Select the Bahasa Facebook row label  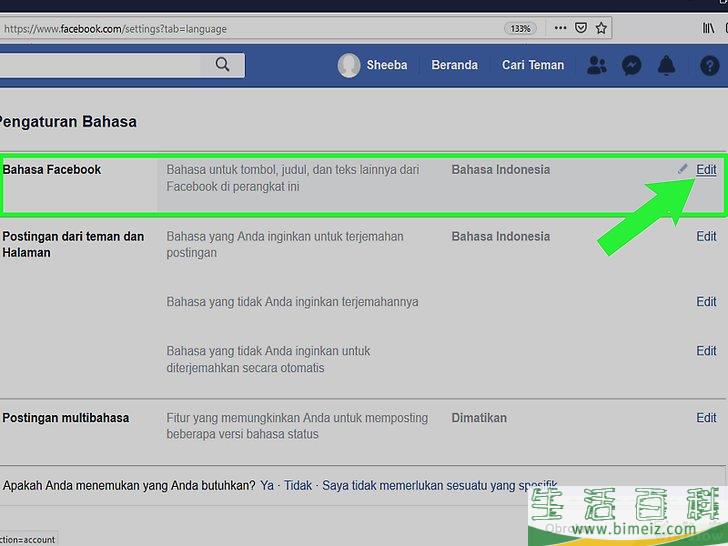point(52,169)
